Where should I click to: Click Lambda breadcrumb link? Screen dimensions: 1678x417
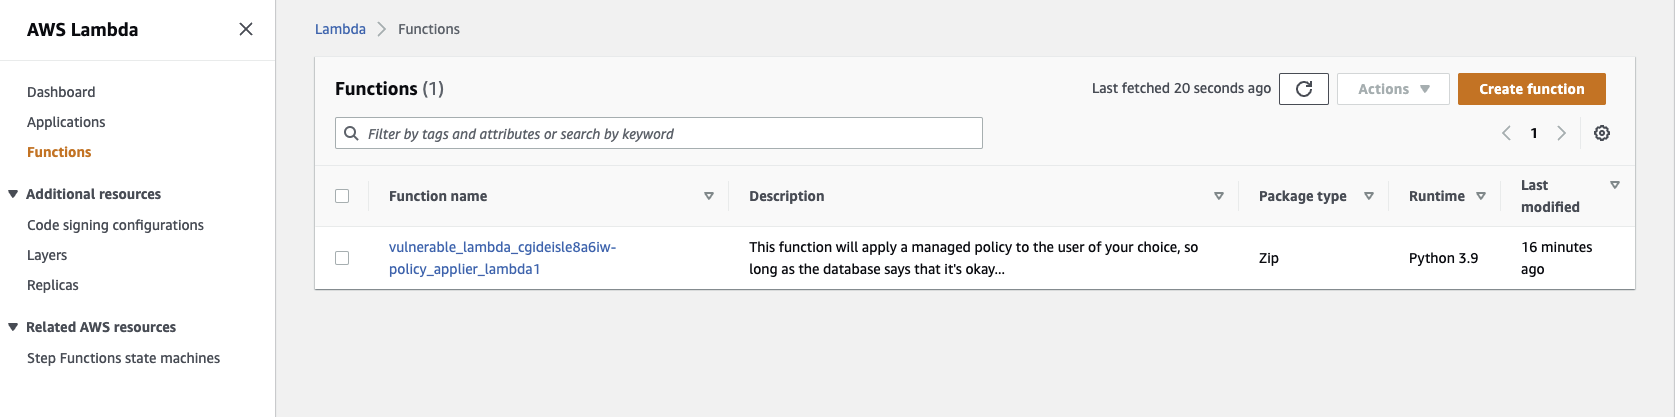coord(340,29)
